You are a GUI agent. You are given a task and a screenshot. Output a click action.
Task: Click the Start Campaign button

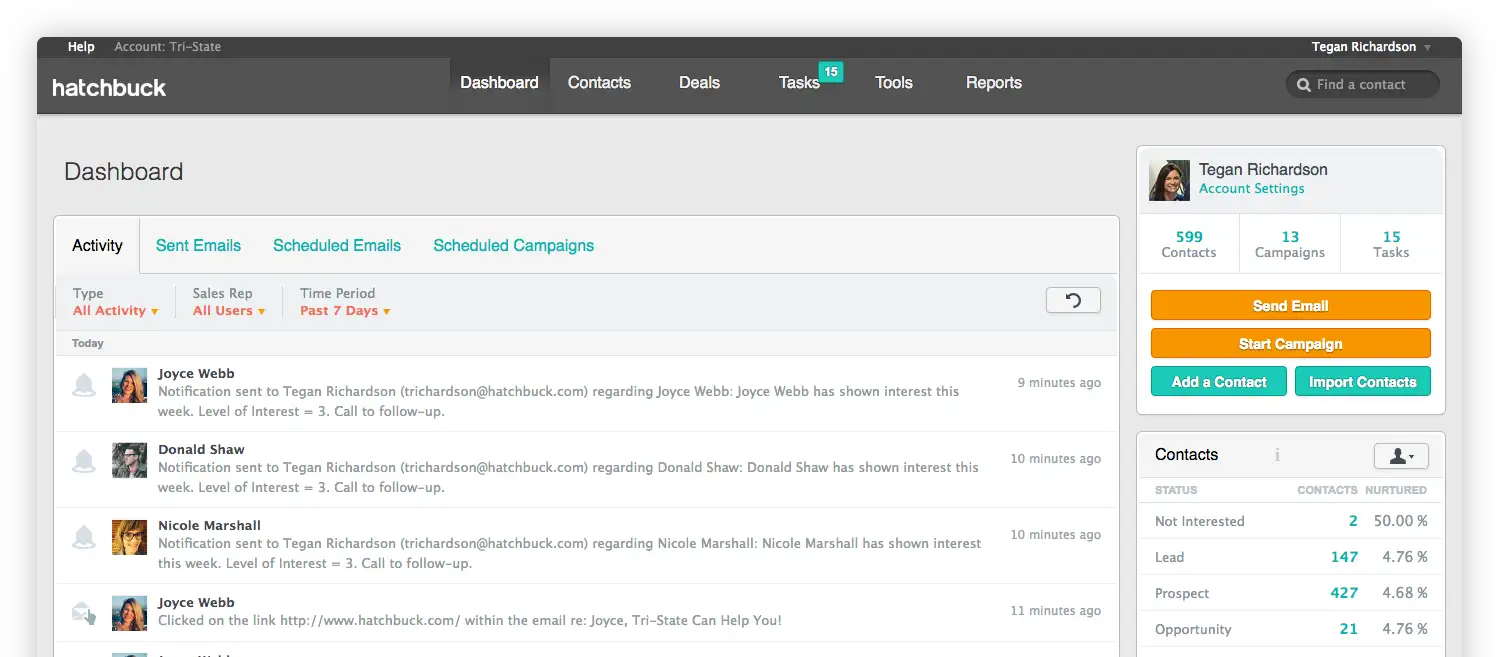pyautogui.click(x=1290, y=344)
